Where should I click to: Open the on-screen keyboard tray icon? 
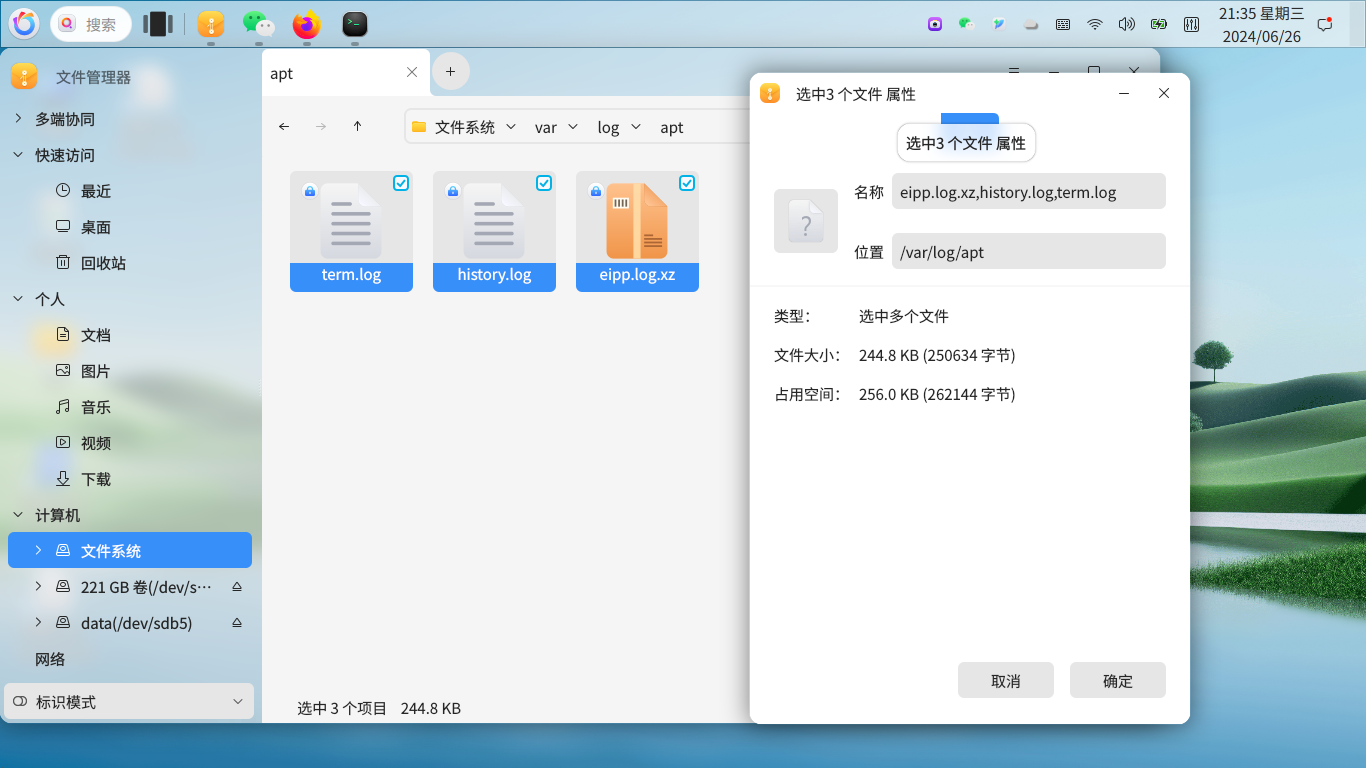(1063, 24)
